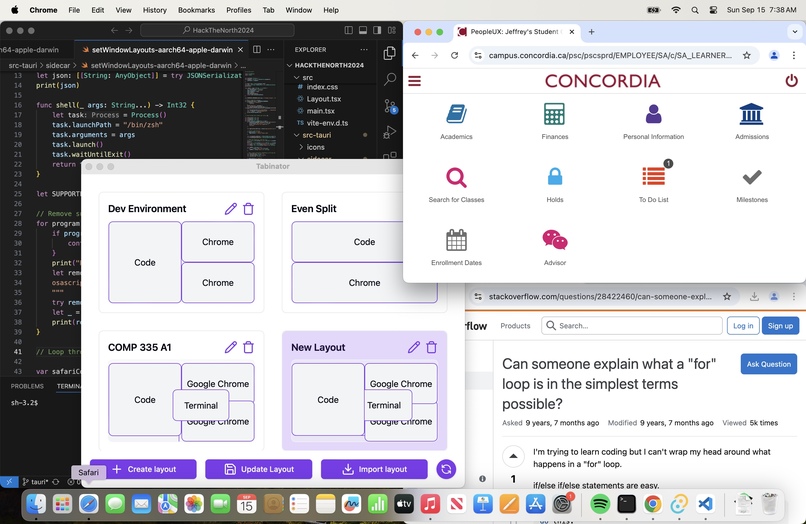The height and width of the screenshot is (524, 806).
Task: Focus the Stack Overflow search field
Action: (x=632, y=326)
